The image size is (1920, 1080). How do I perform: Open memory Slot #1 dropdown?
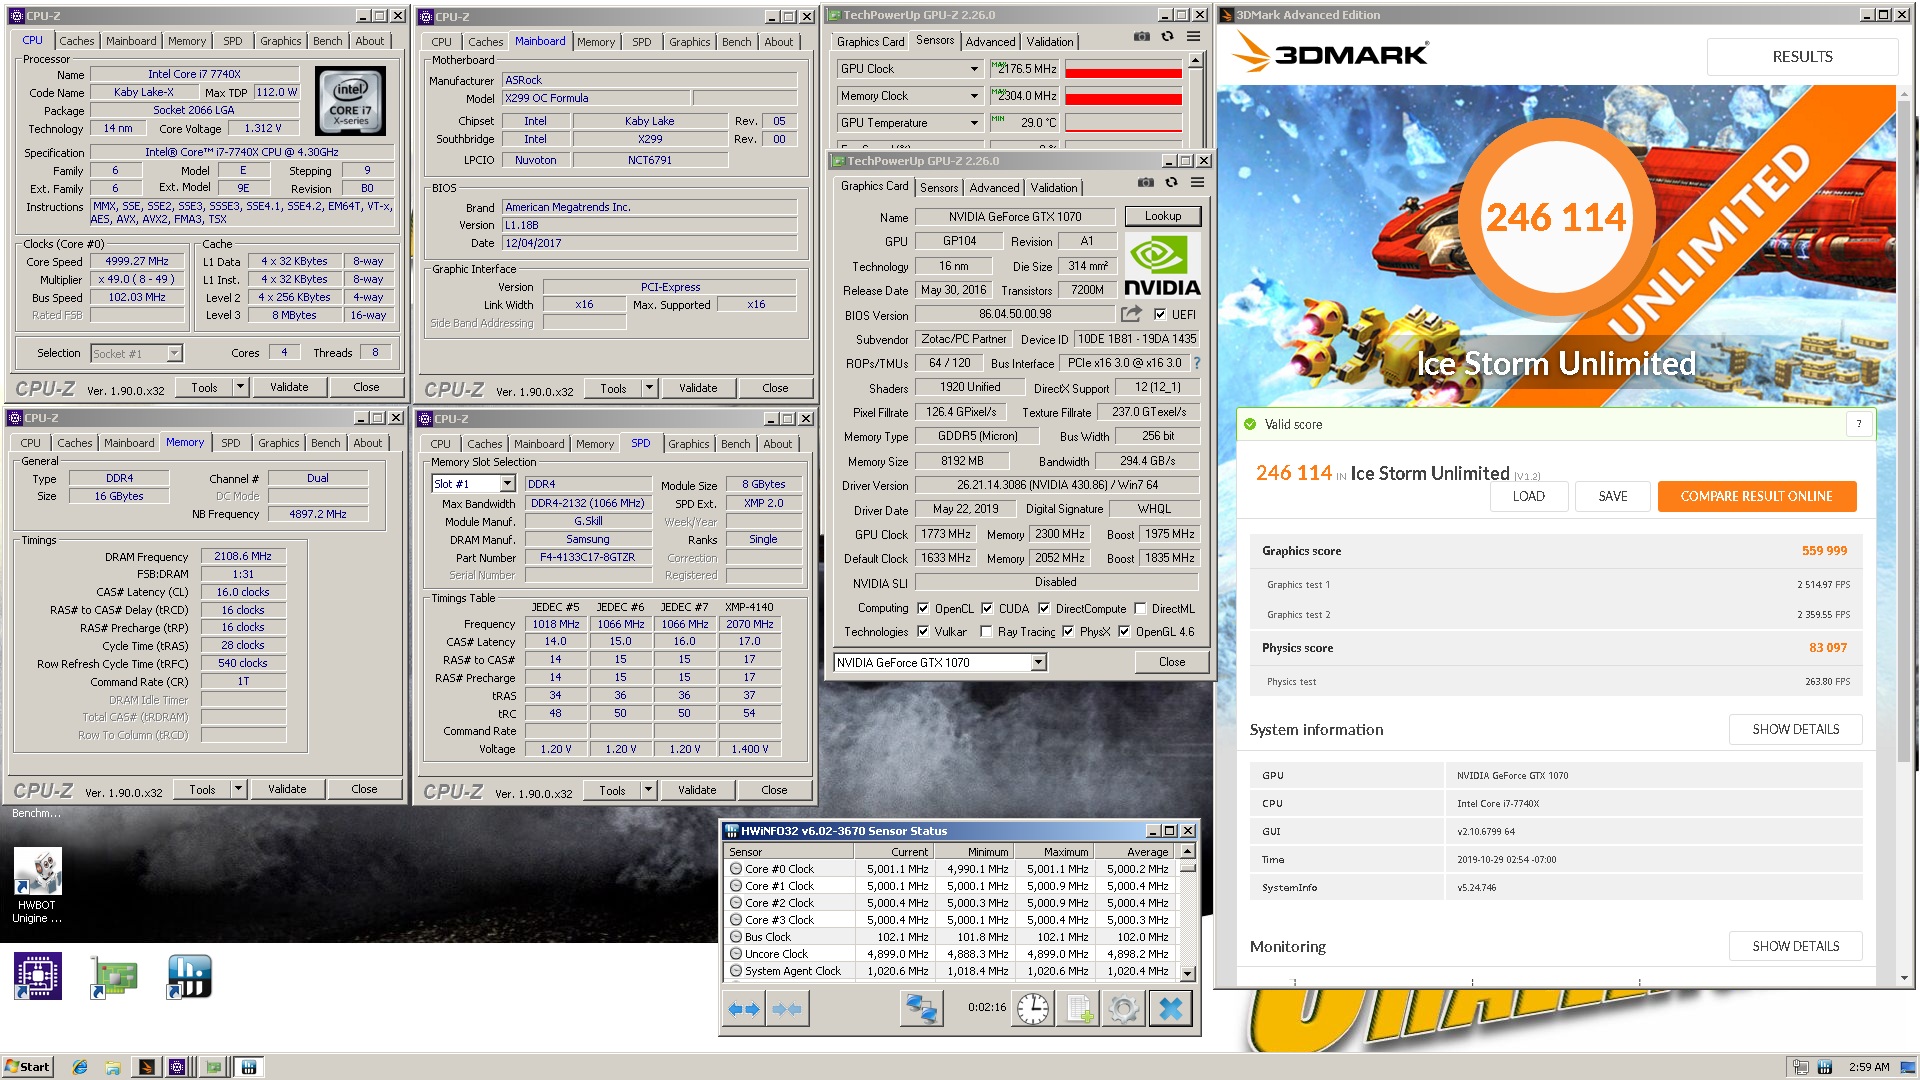click(x=473, y=484)
